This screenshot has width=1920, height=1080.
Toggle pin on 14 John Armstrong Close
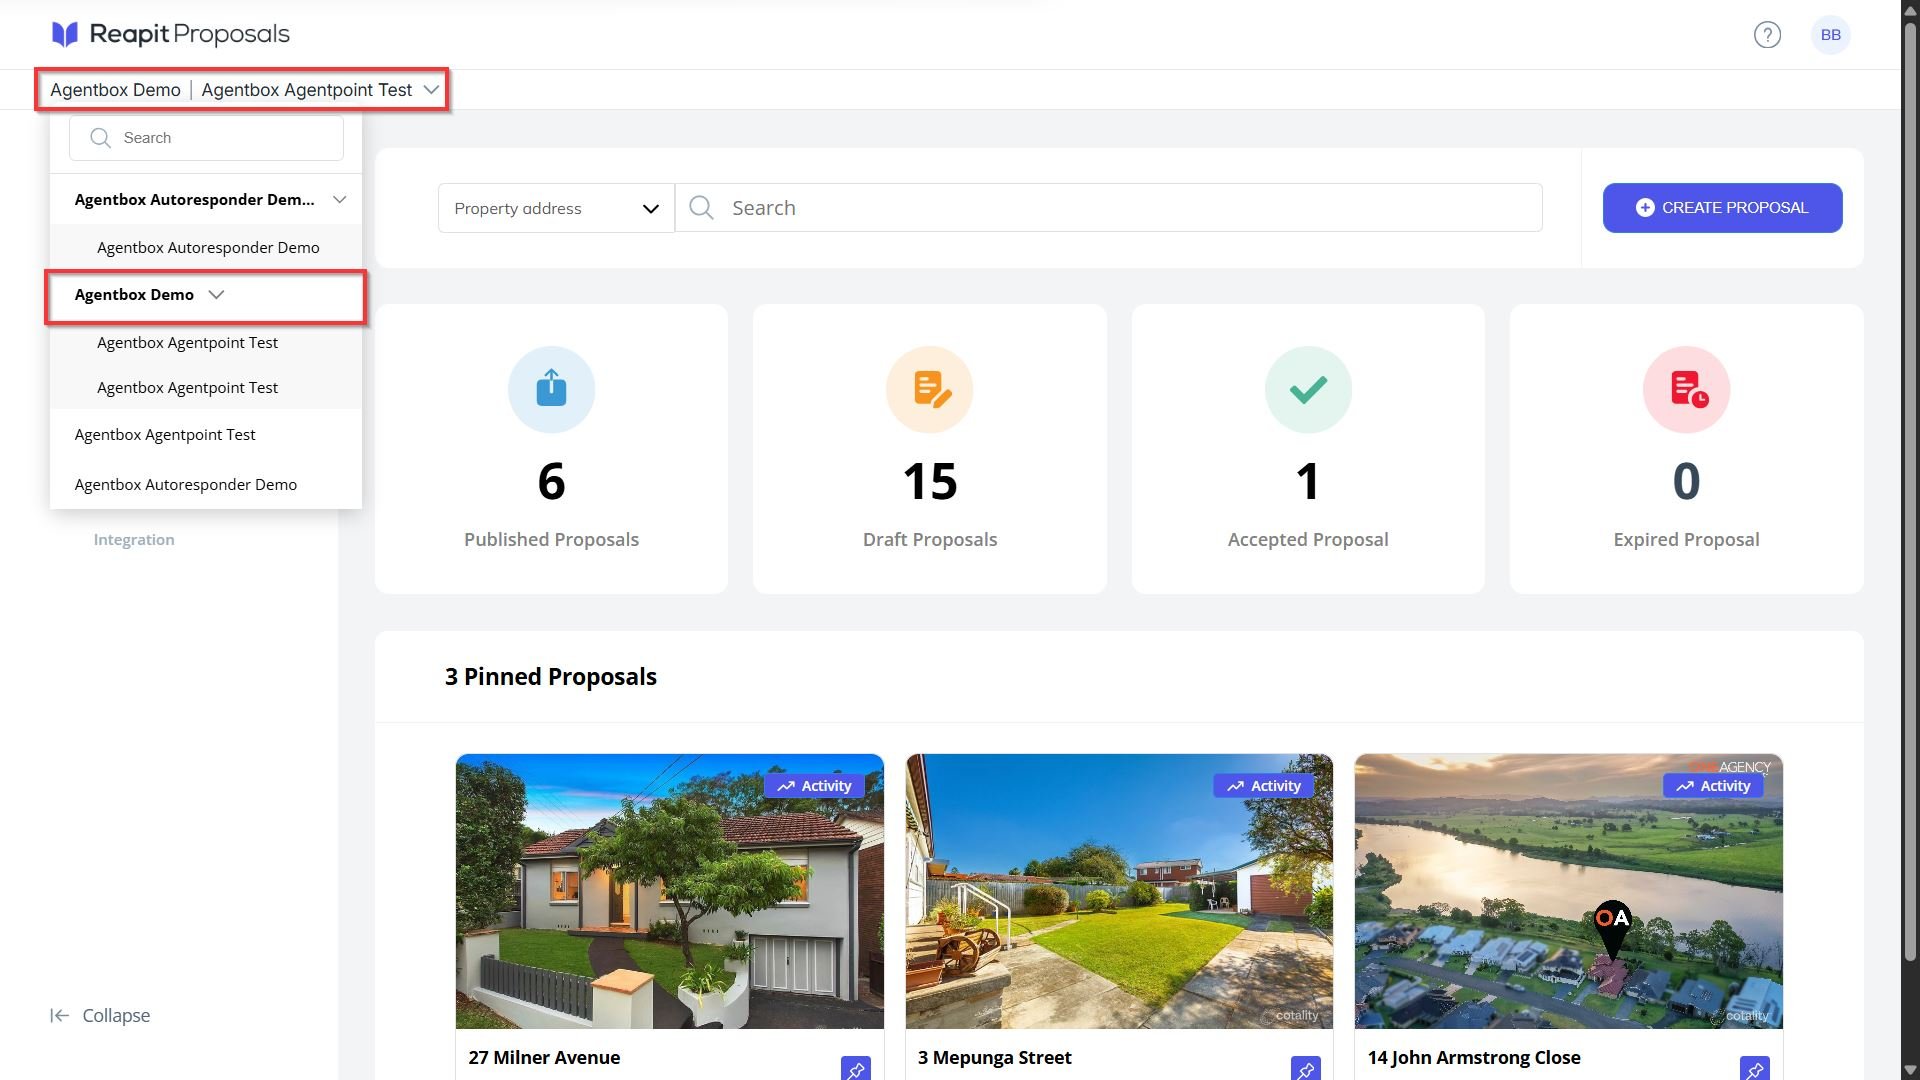pyautogui.click(x=1754, y=1069)
